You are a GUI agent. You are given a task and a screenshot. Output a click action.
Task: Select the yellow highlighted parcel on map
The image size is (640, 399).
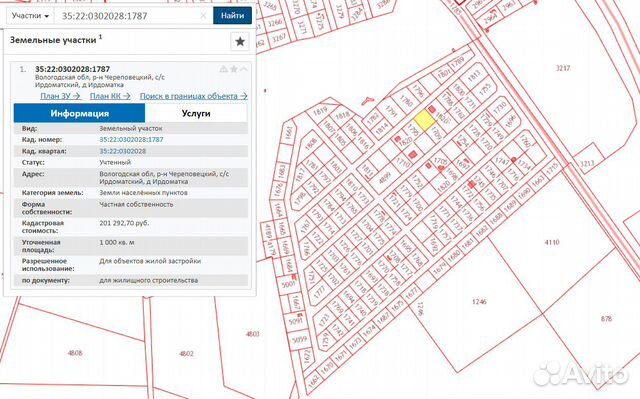coord(424,121)
